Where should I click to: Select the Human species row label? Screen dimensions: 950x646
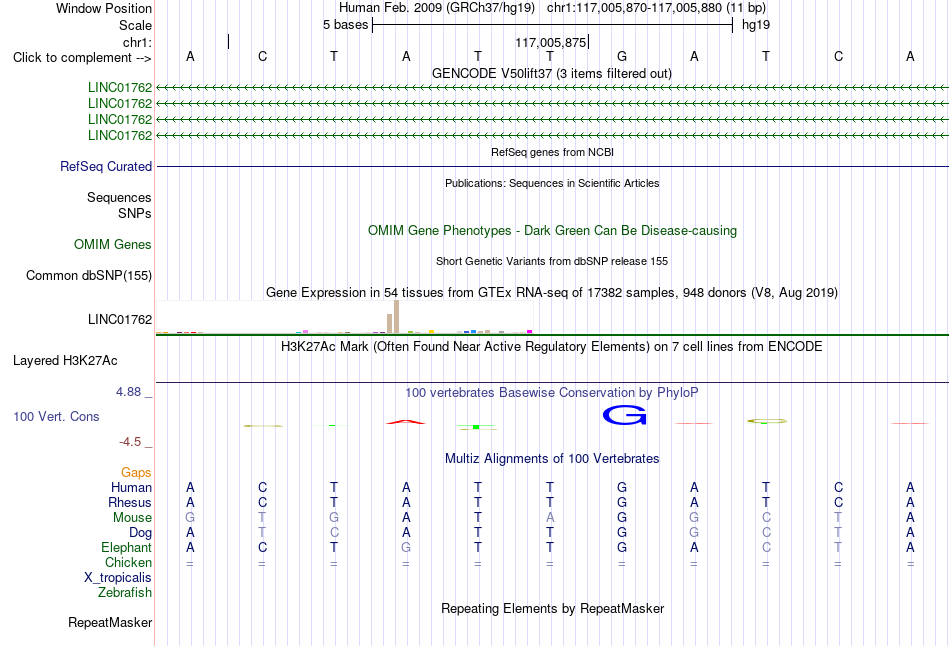pos(131,487)
